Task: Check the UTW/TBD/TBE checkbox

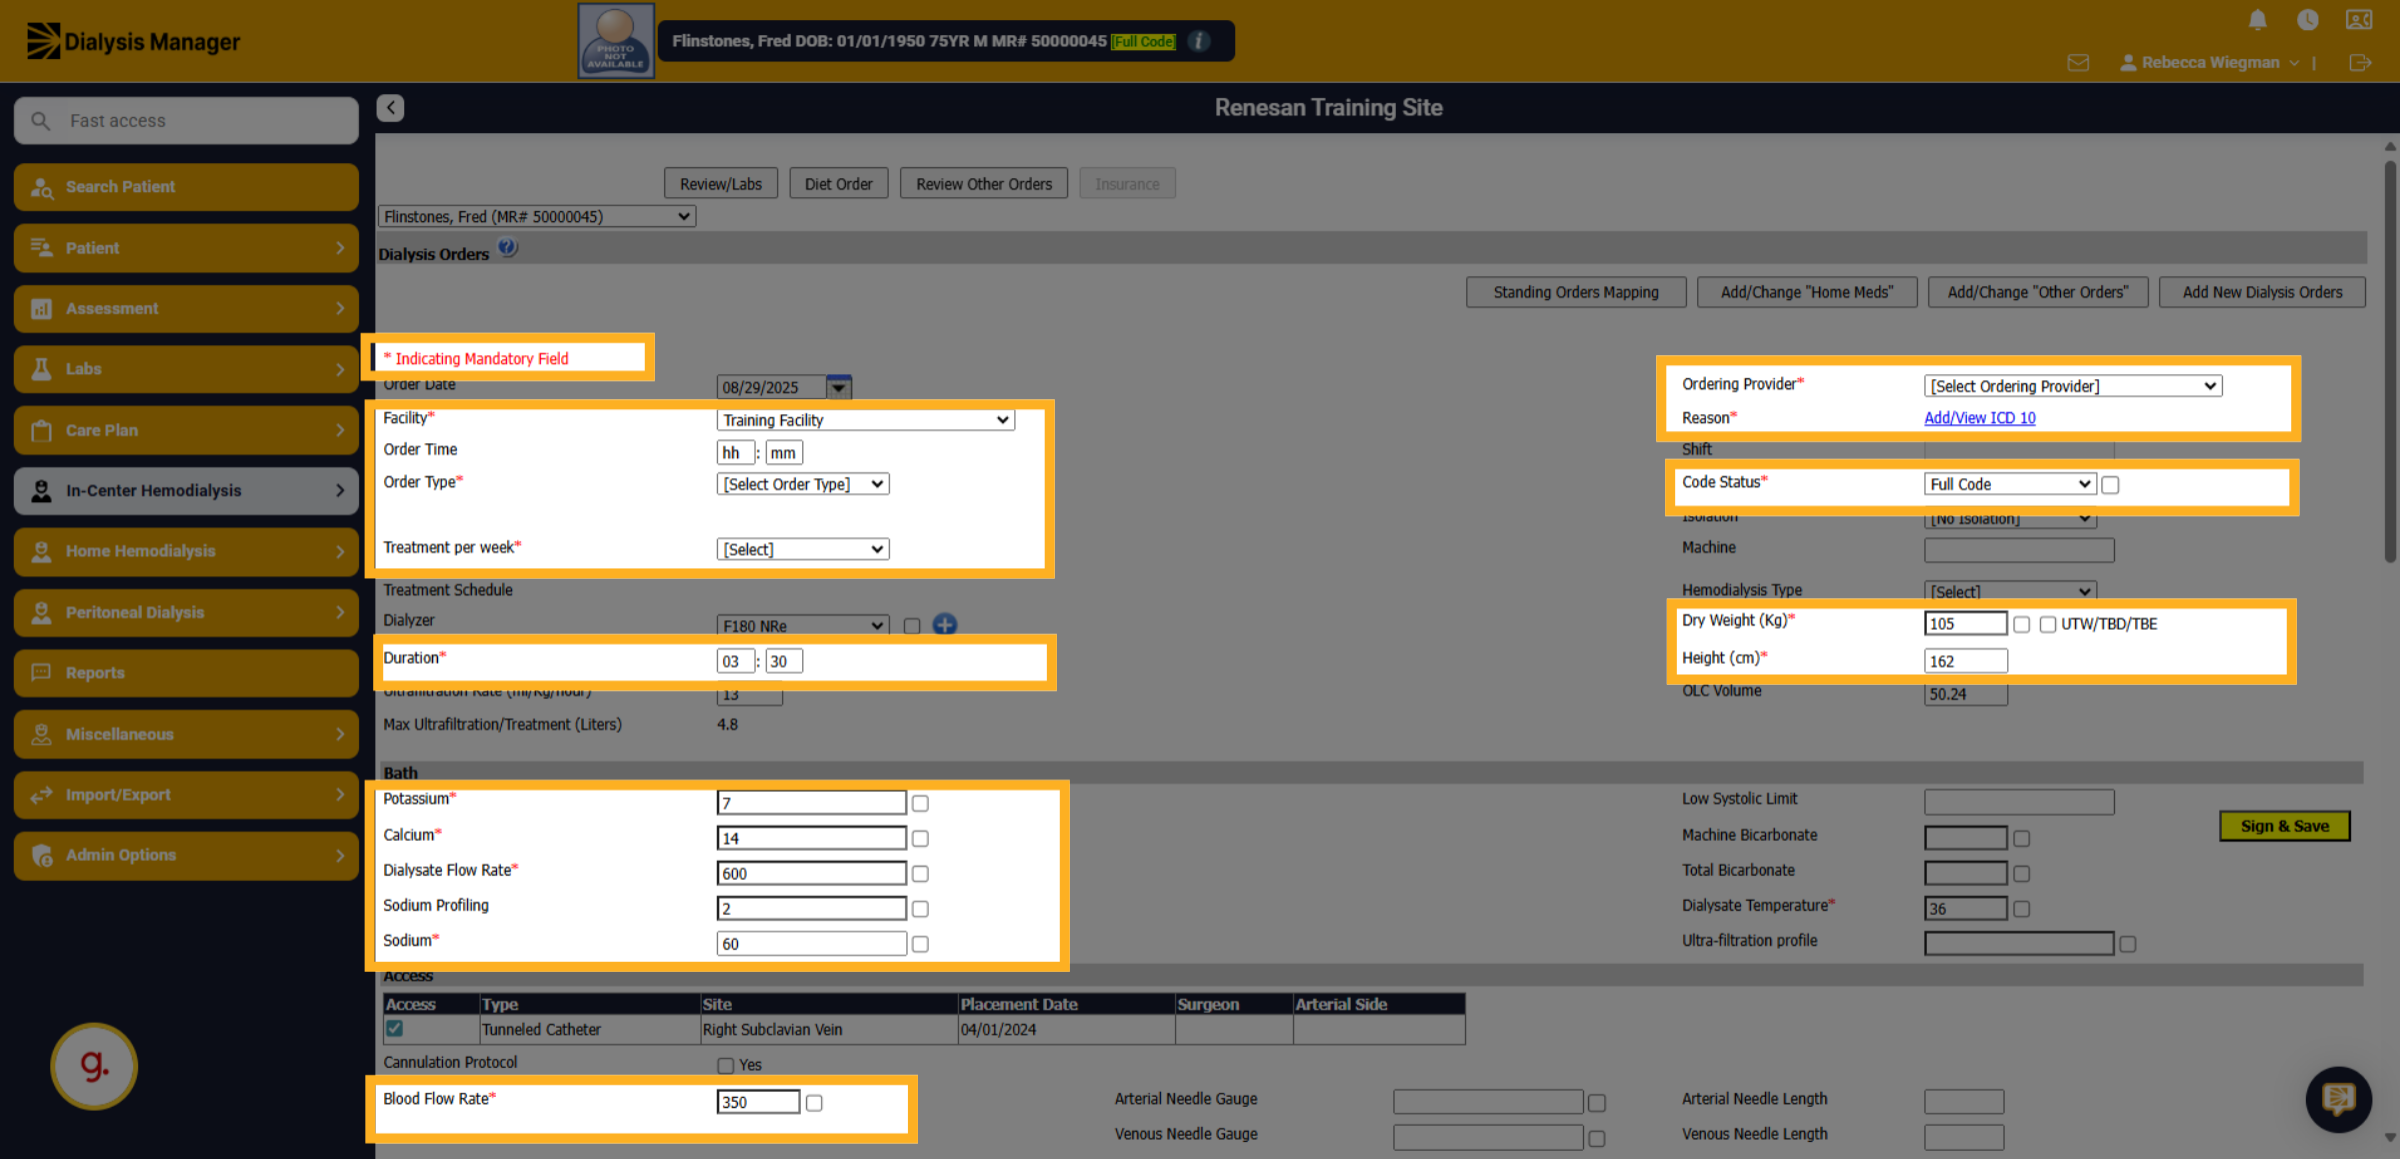Action: [2048, 624]
